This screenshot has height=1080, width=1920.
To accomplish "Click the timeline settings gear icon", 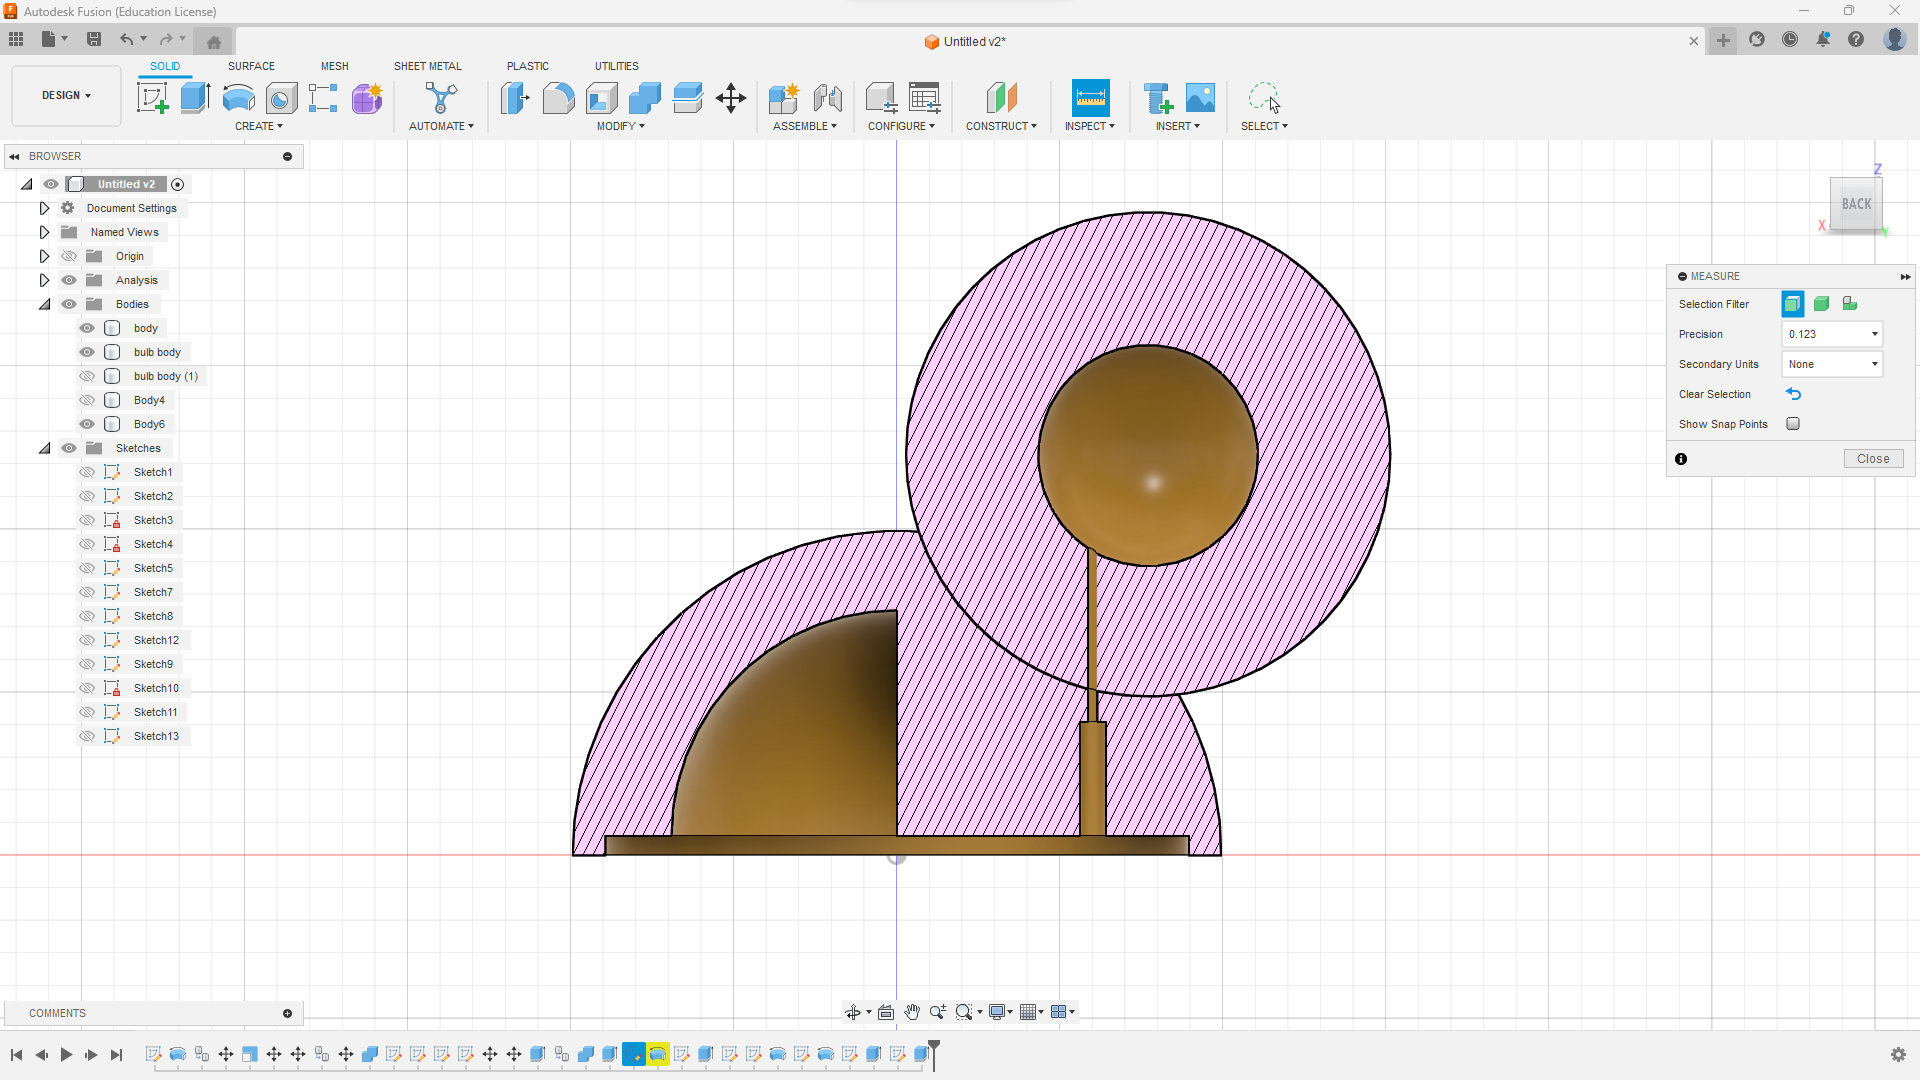I will [x=1898, y=1054].
